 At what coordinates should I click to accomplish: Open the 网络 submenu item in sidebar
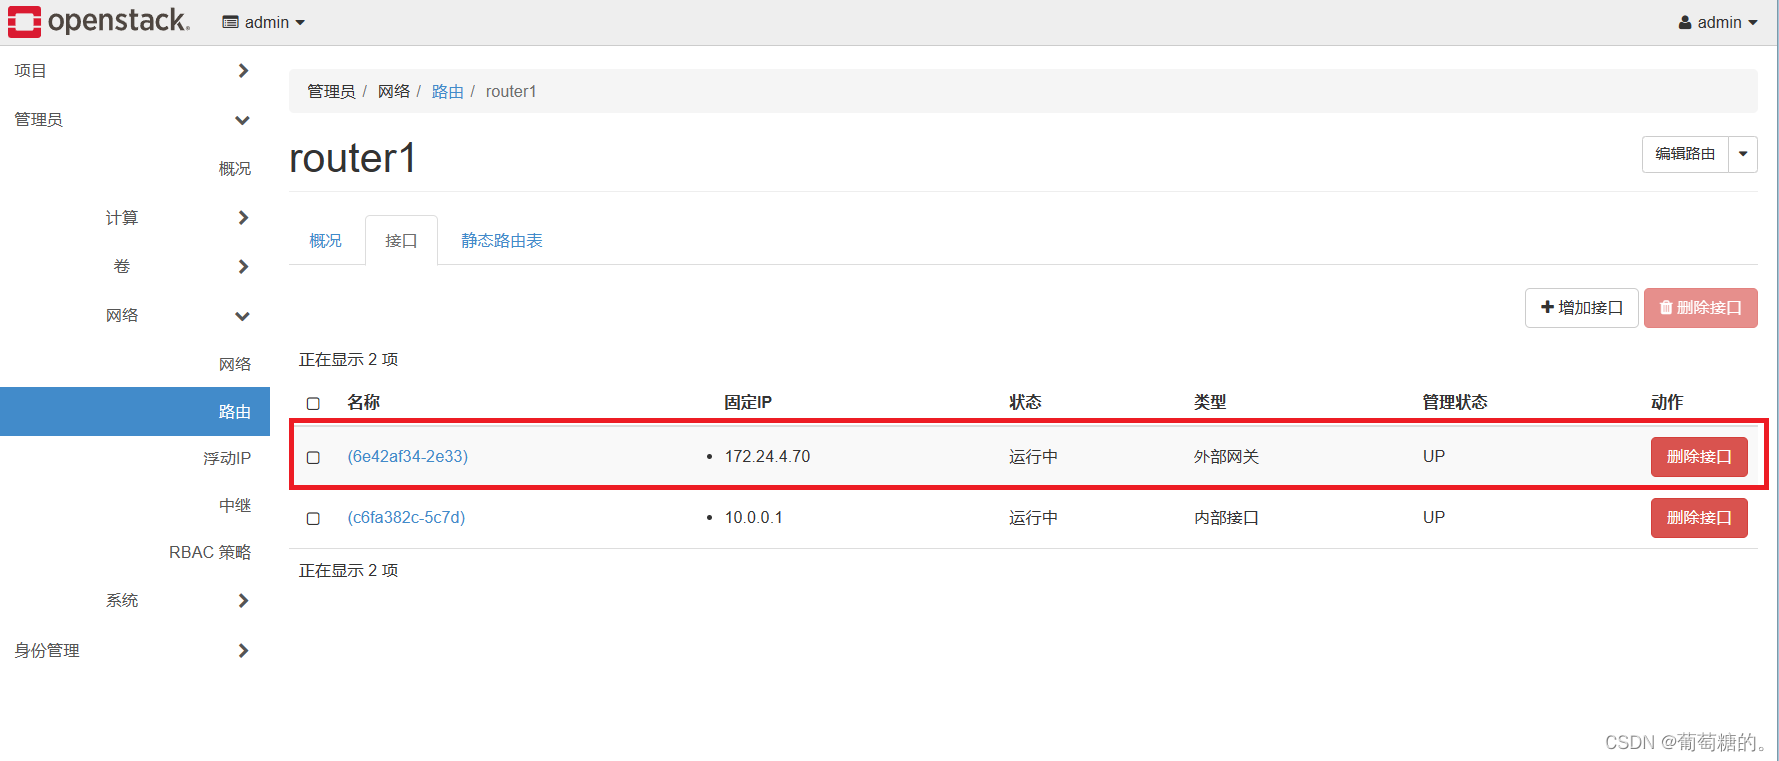pos(235,364)
